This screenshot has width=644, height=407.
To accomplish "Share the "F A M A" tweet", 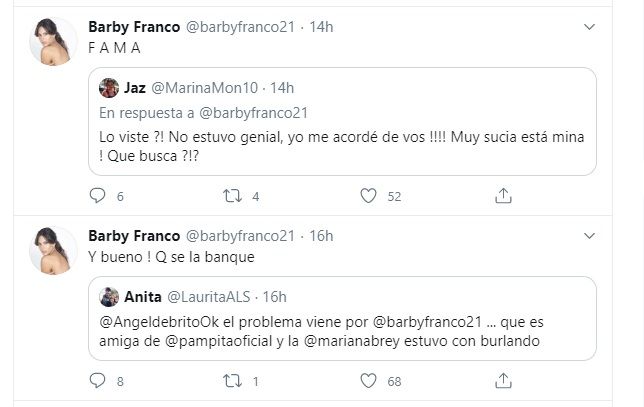I will click(503, 196).
